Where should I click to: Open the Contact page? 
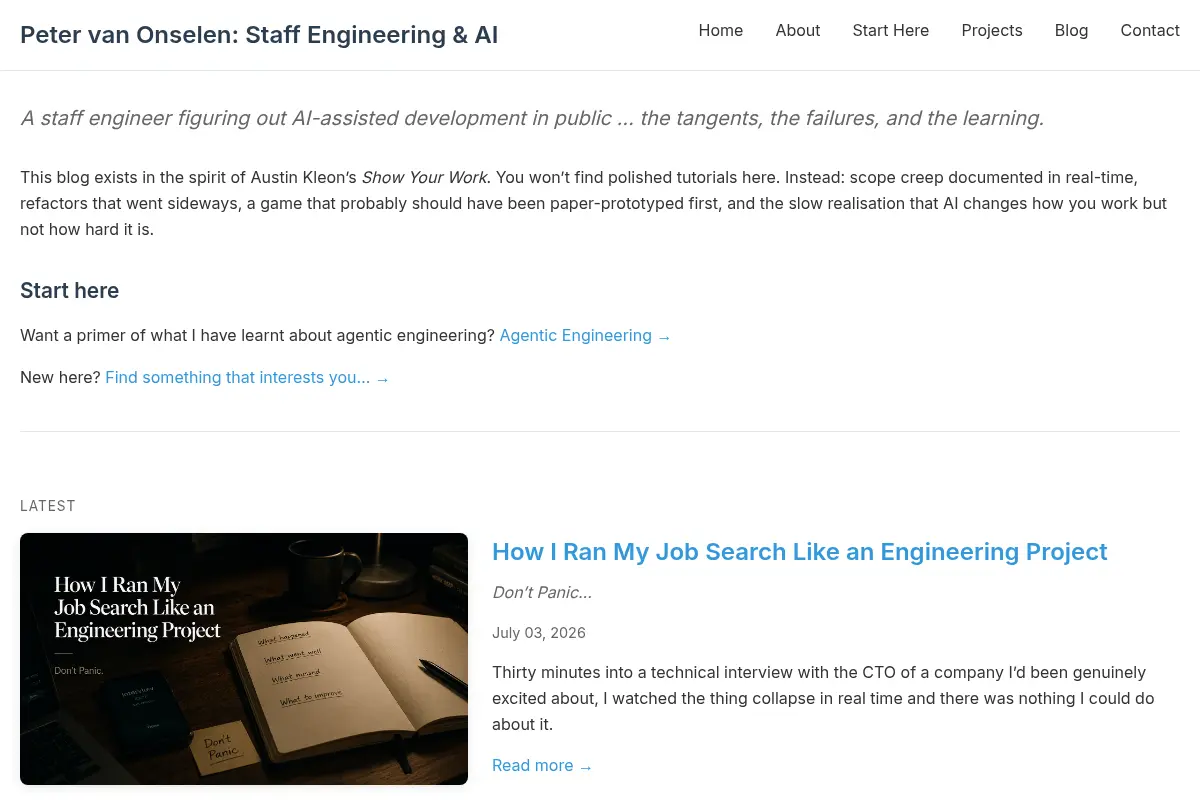coord(1150,30)
